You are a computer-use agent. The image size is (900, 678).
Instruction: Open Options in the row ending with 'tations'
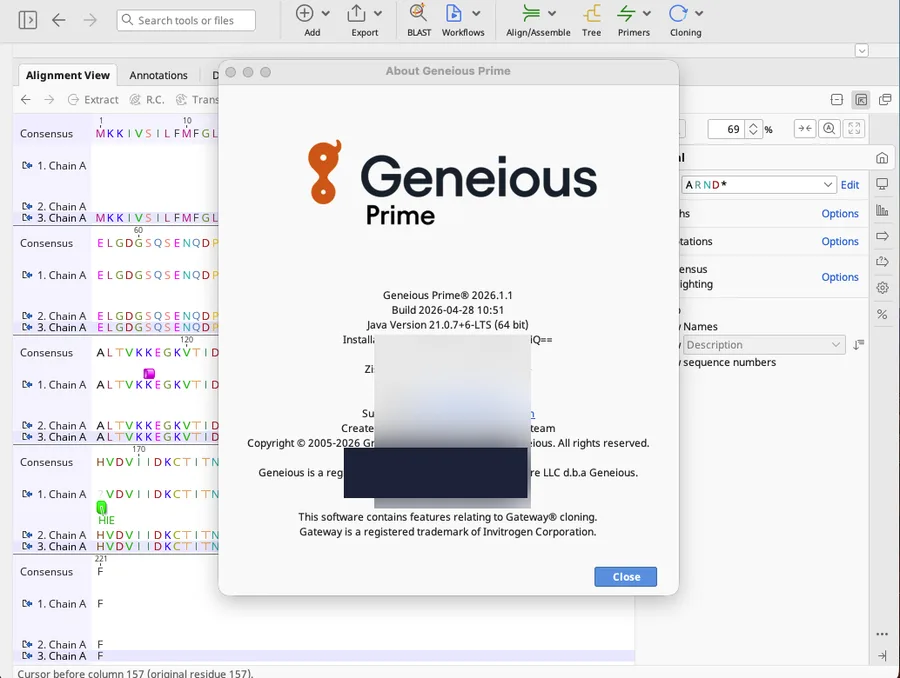(x=840, y=242)
